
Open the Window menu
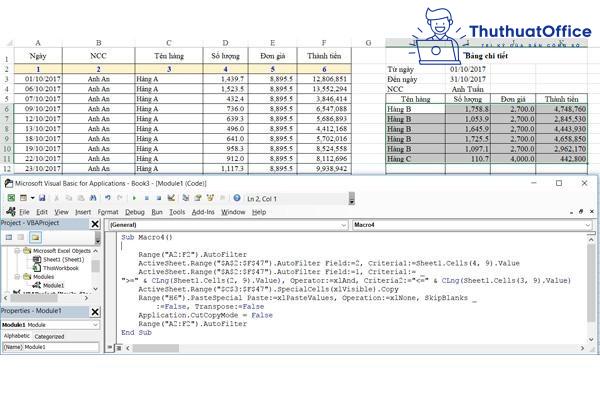[x=233, y=212]
